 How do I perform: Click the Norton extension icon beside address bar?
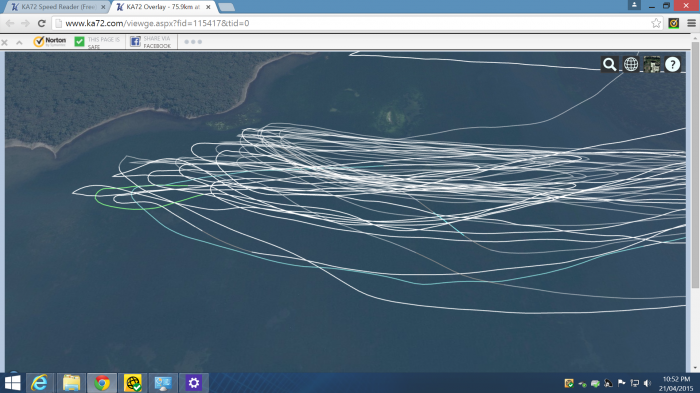coord(674,23)
